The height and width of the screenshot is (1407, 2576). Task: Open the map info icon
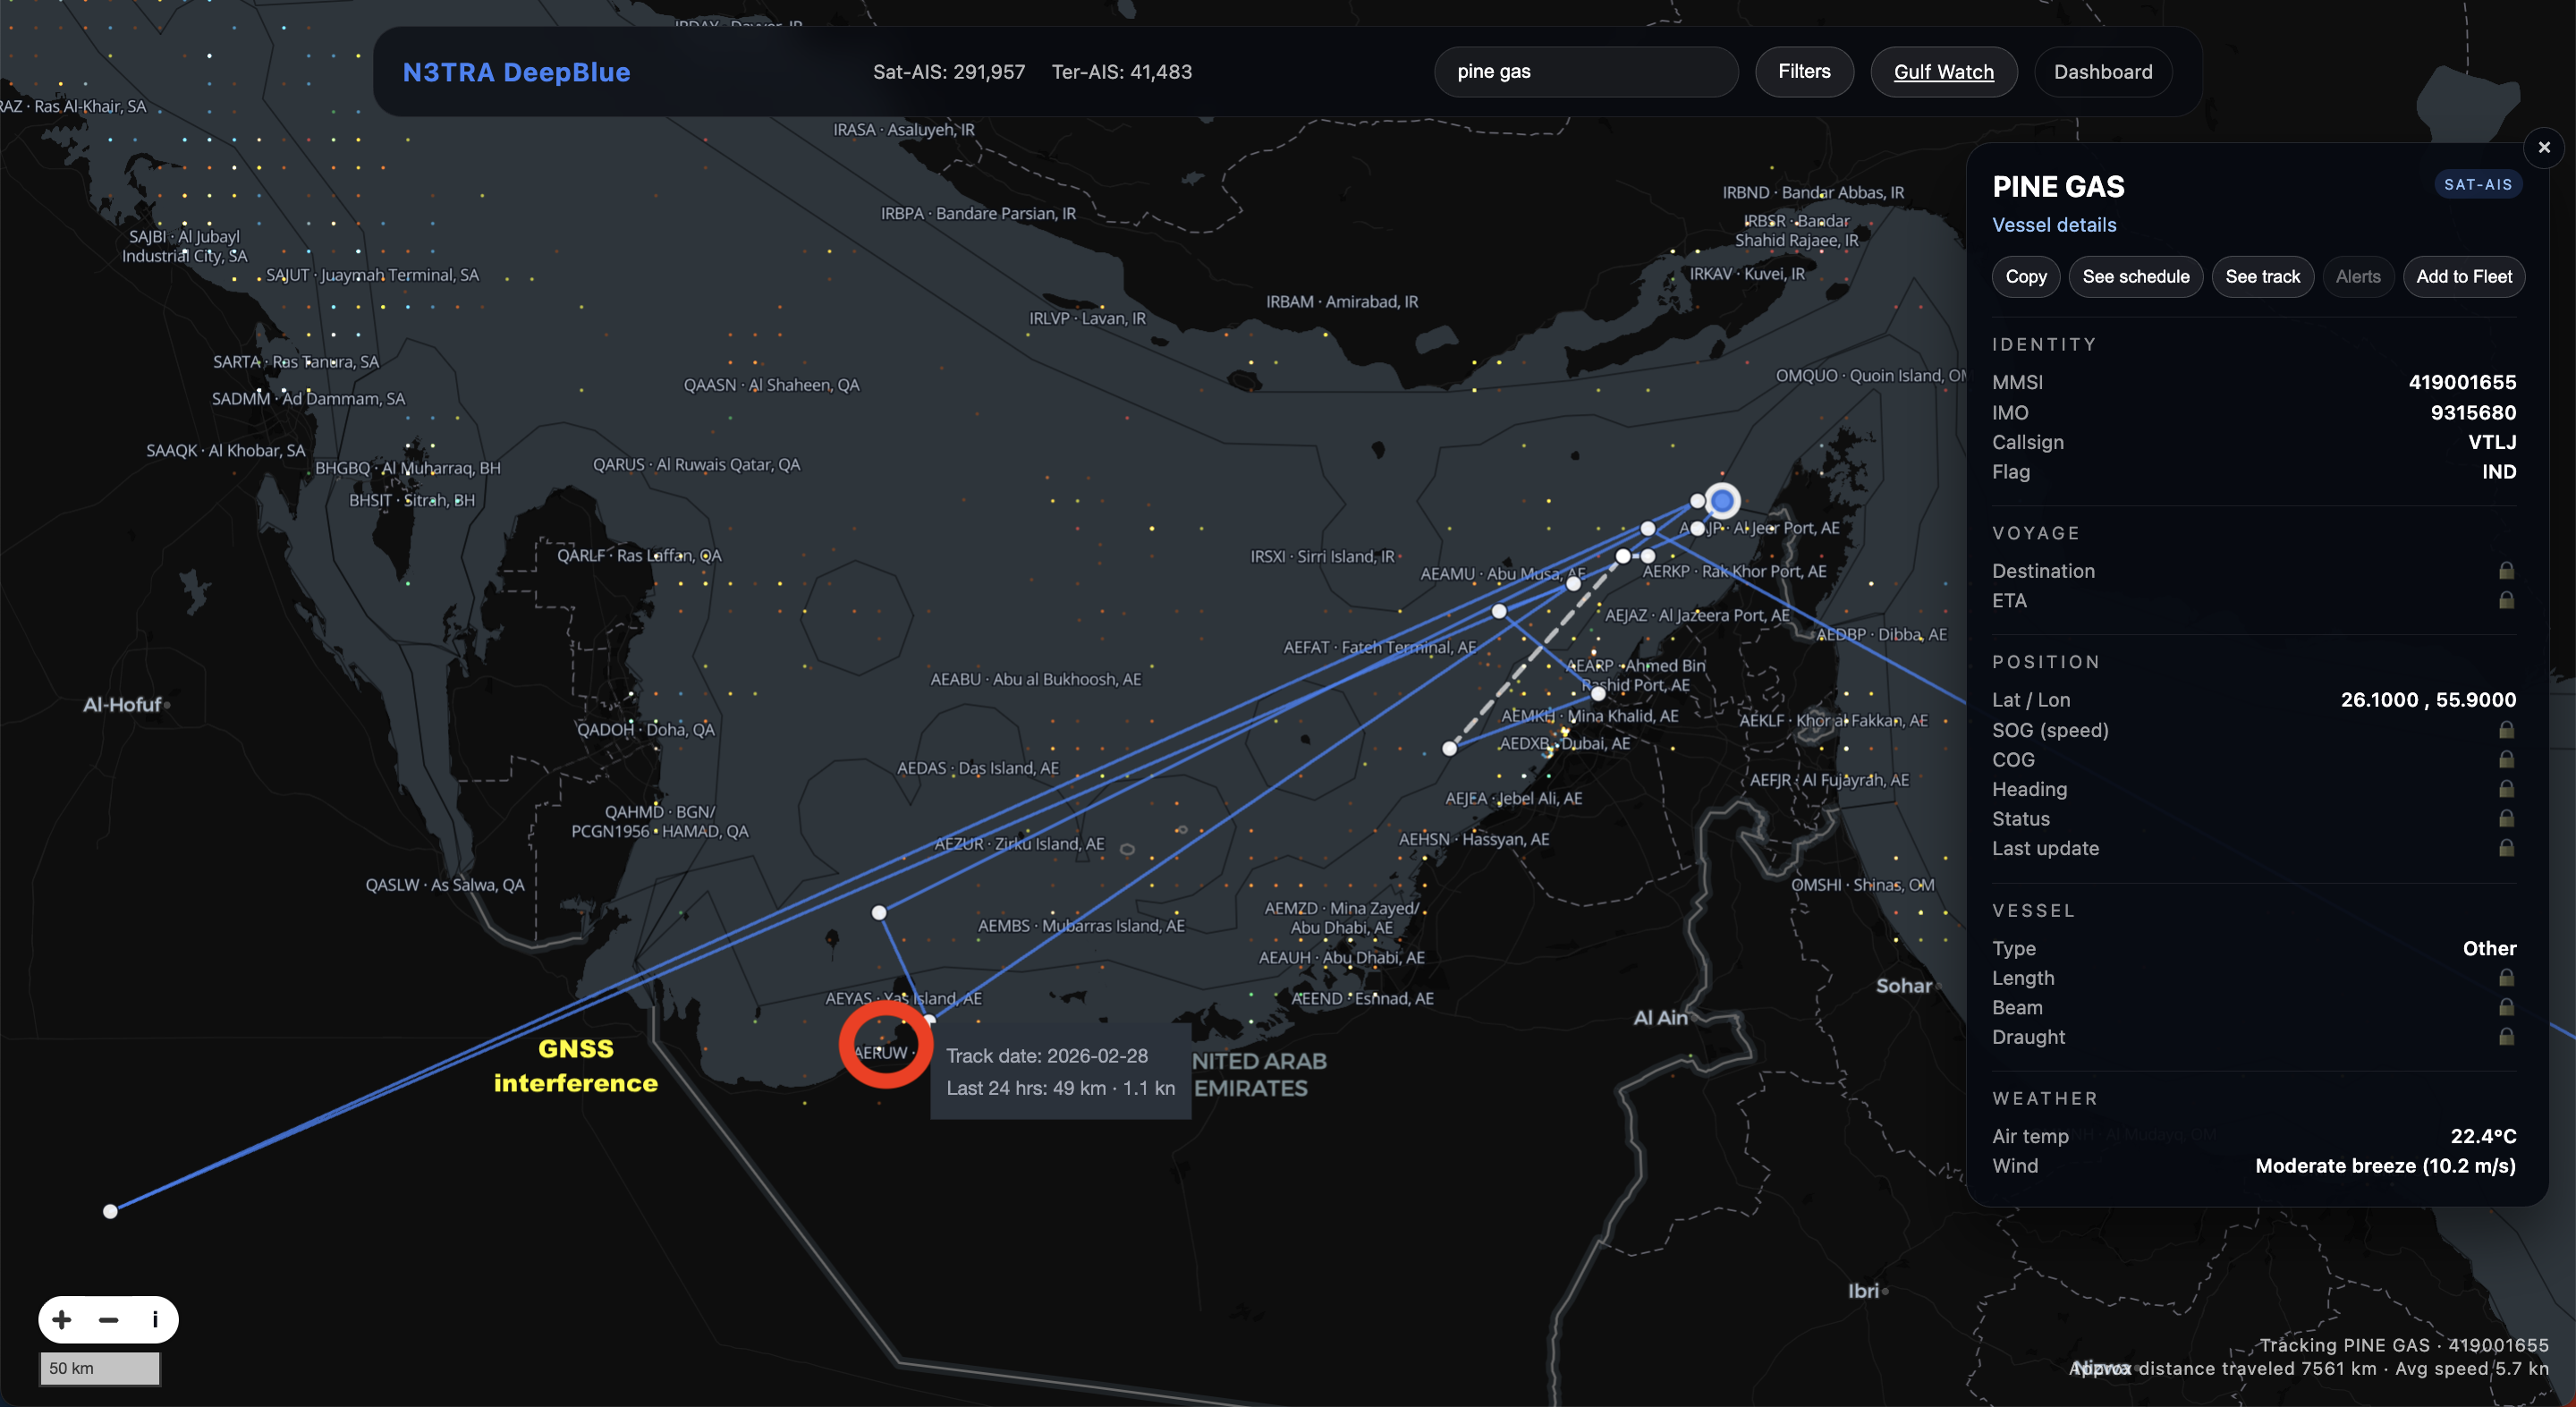click(x=155, y=1320)
